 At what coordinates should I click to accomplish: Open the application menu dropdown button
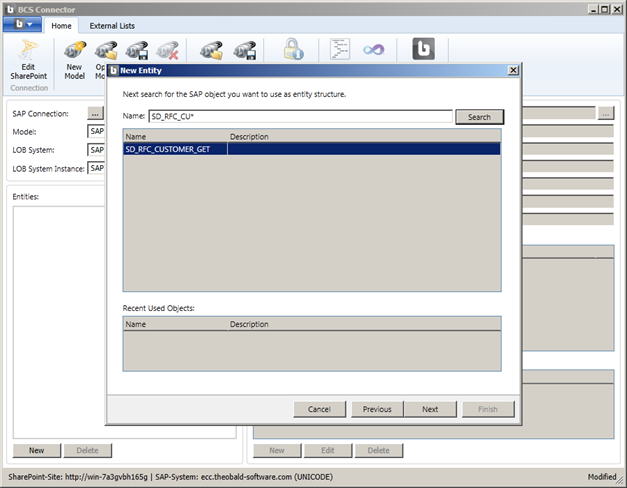click(22, 25)
